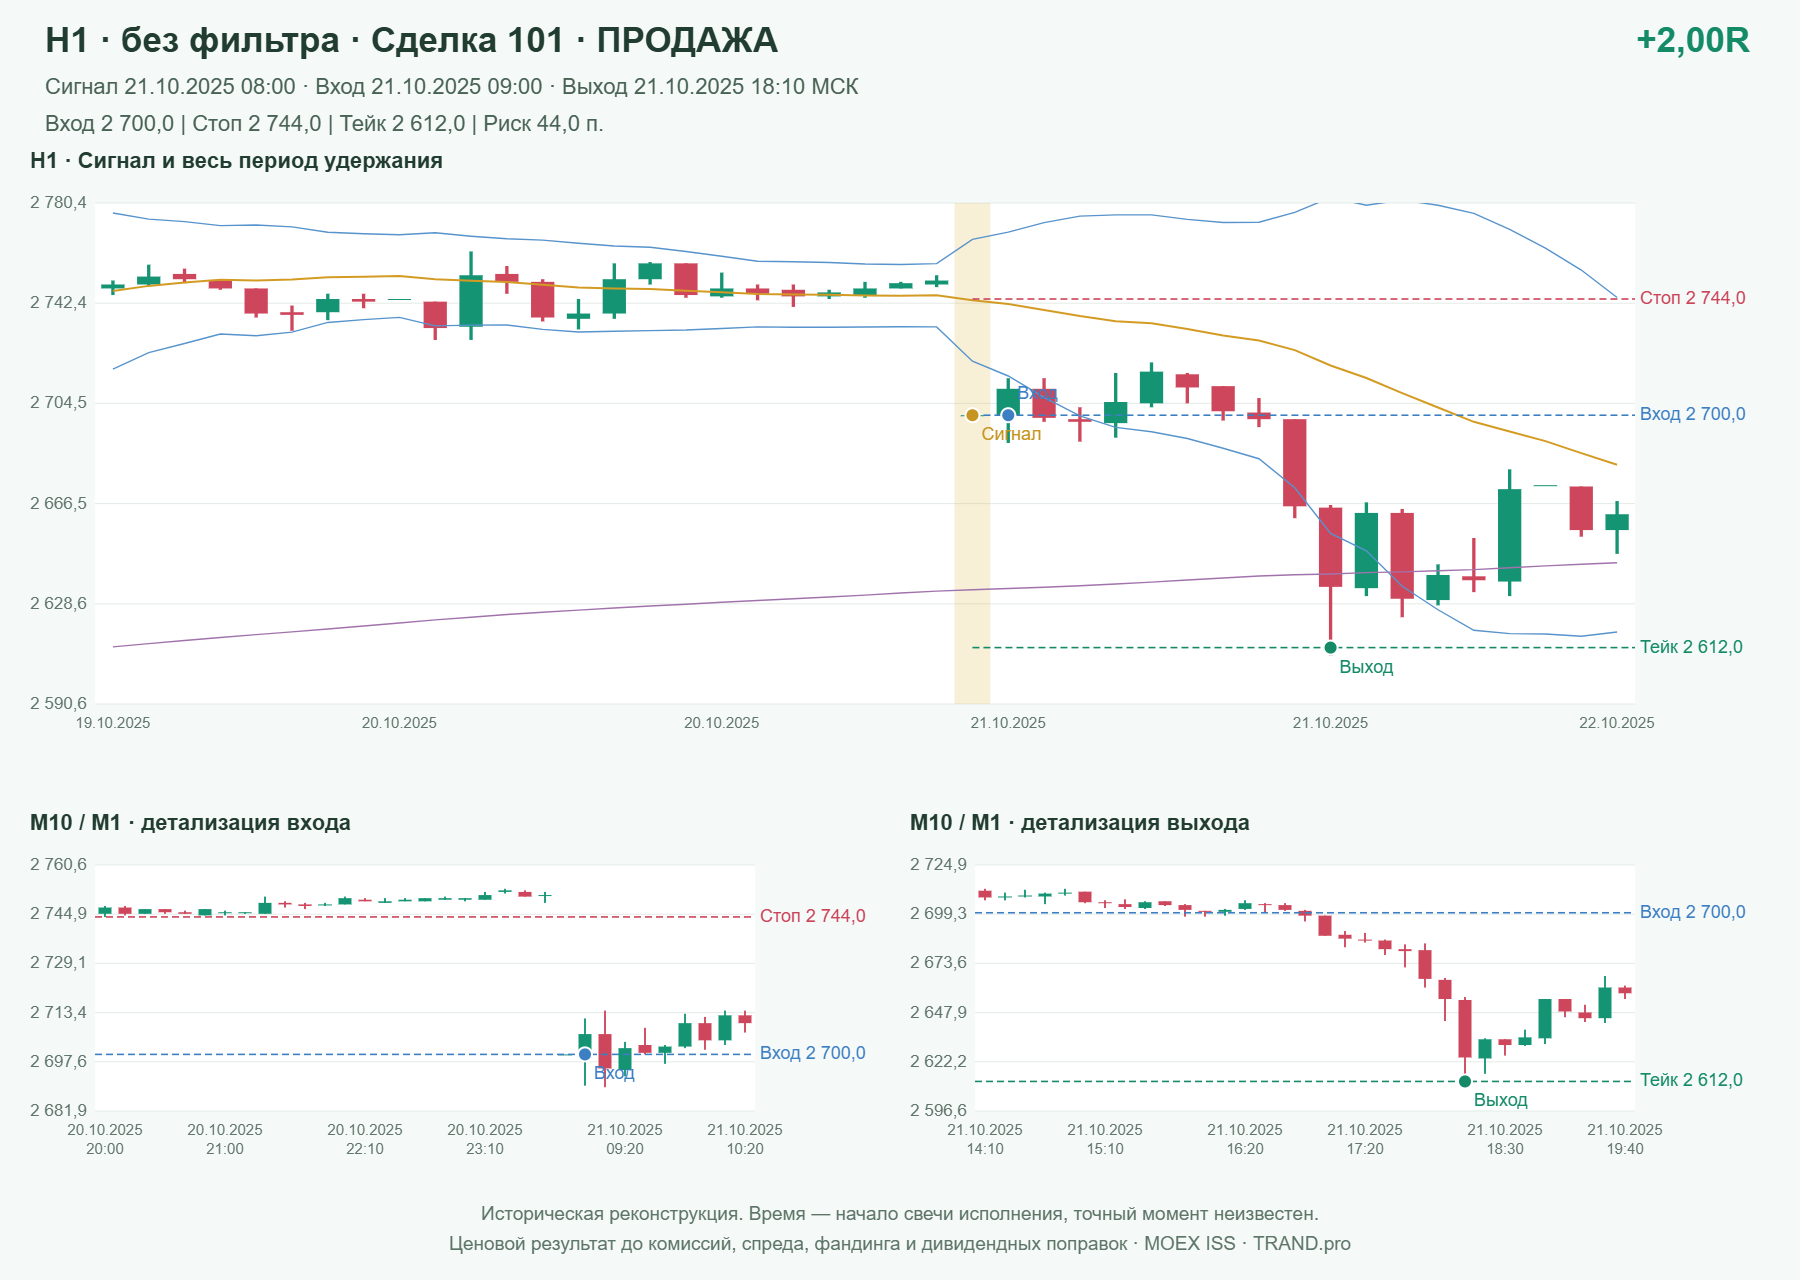The image size is (1800, 1280).
Task: Click the Вход marker dot in entry detail chart
Action: click(x=585, y=1054)
